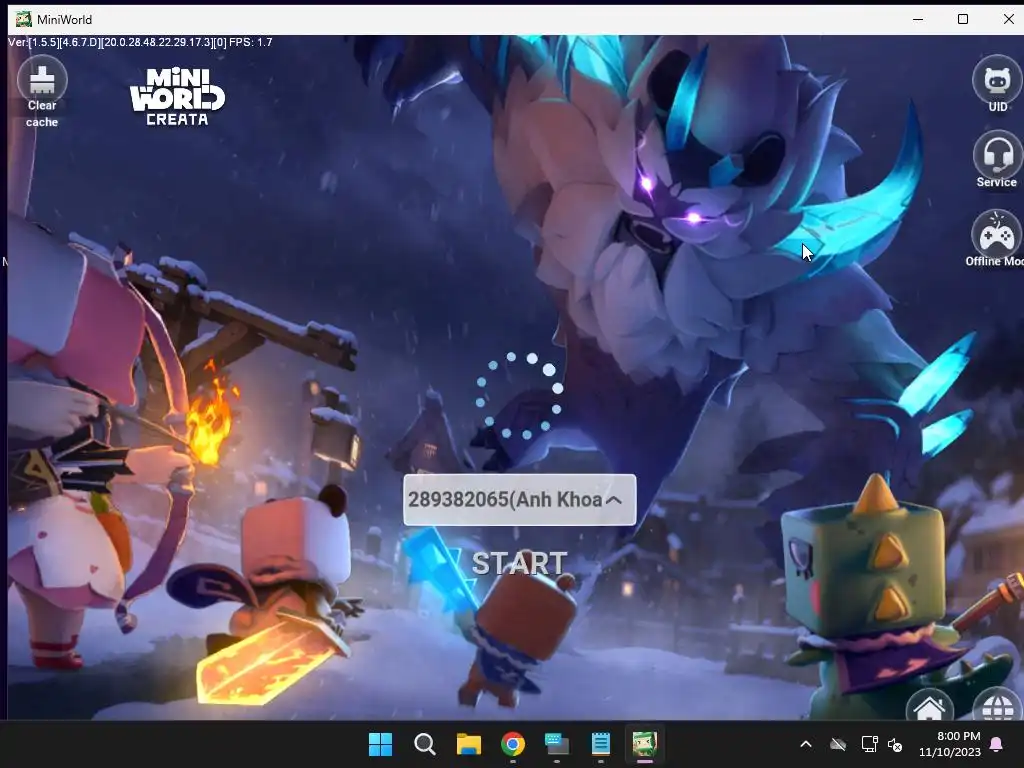Click the muted volume tray icon
Image resolution: width=1024 pixels, height=768 pixels.
point(895,744)
